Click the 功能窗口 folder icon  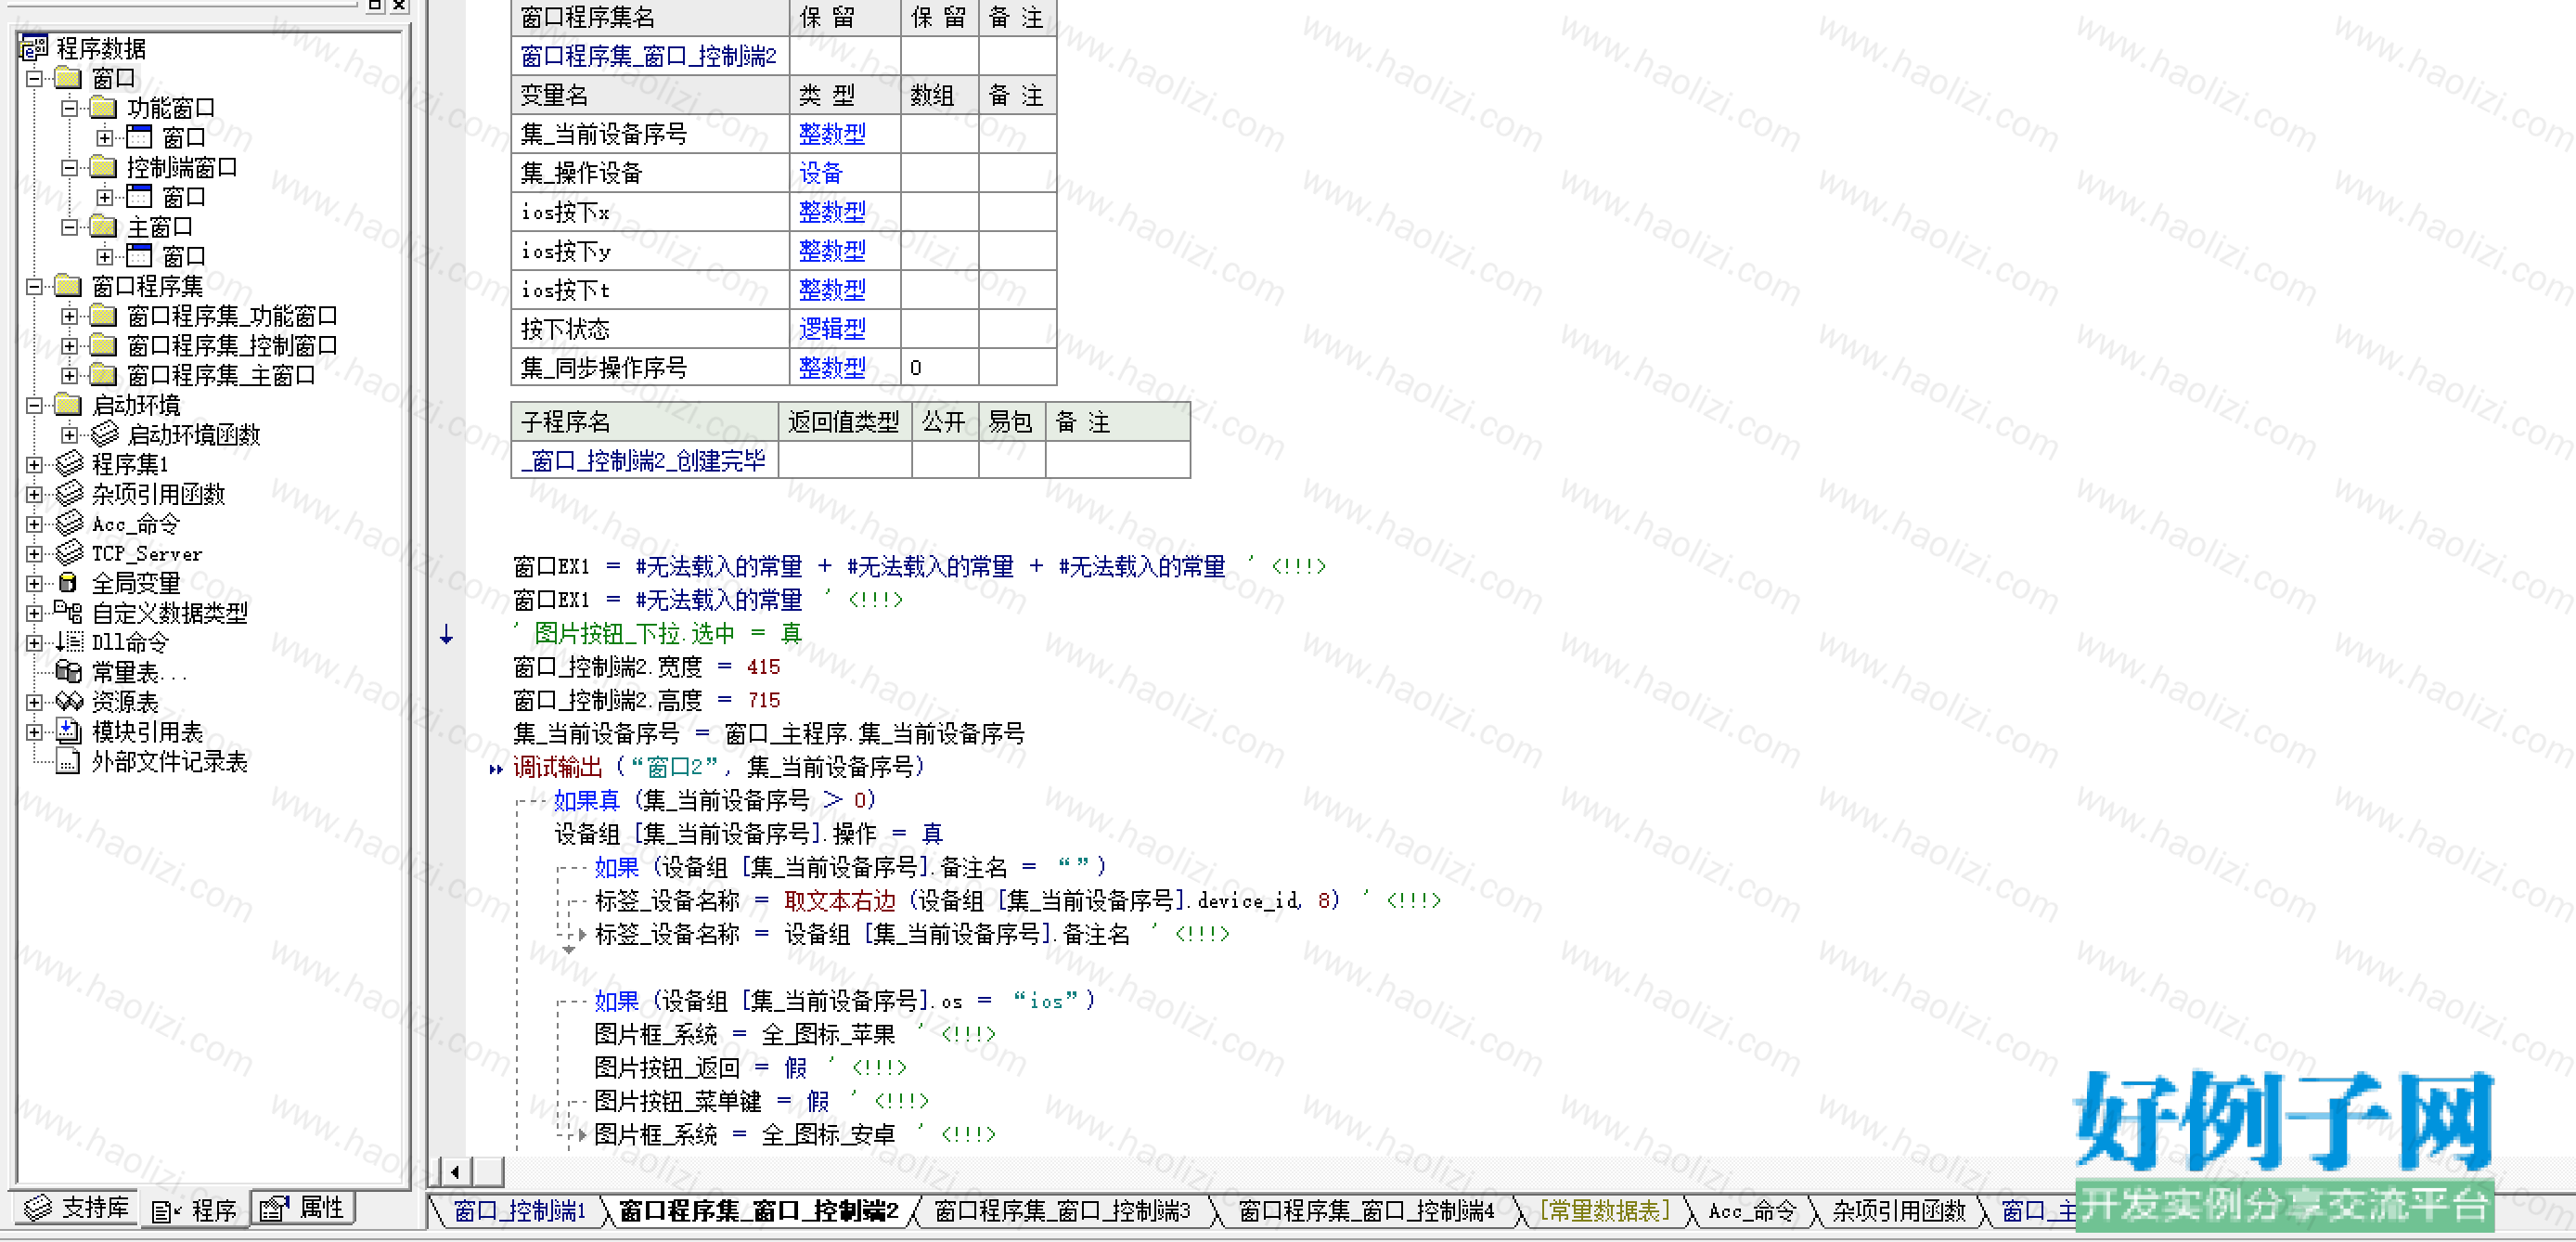click(104, 107)
